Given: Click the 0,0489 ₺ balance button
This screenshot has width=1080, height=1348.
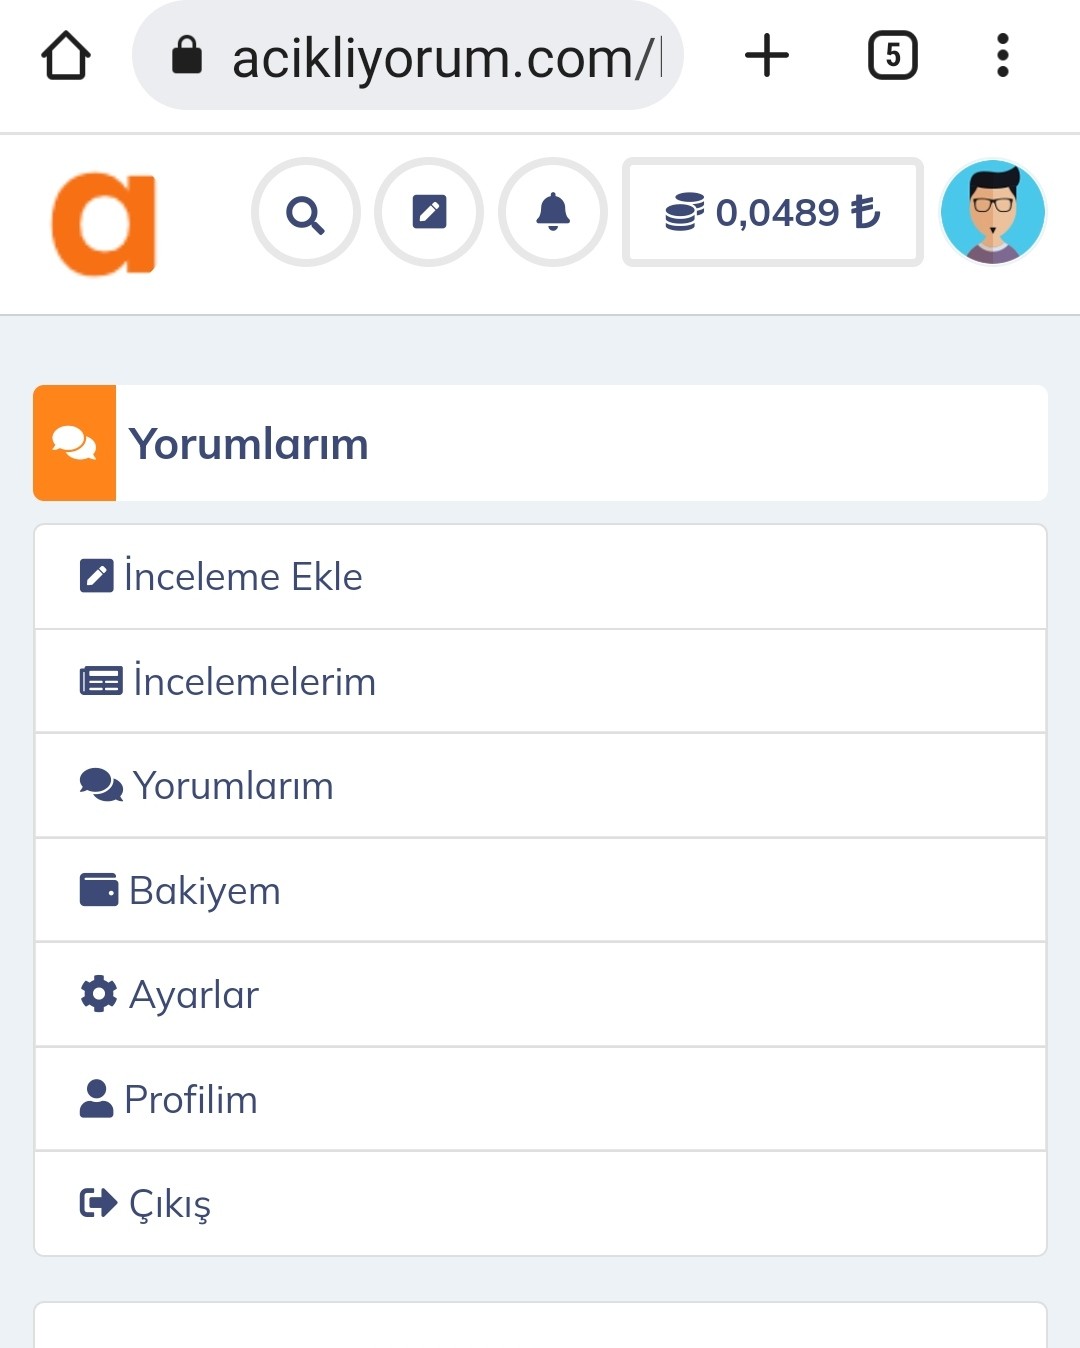Looking at the screenshot, I should (x=772, y=212).
